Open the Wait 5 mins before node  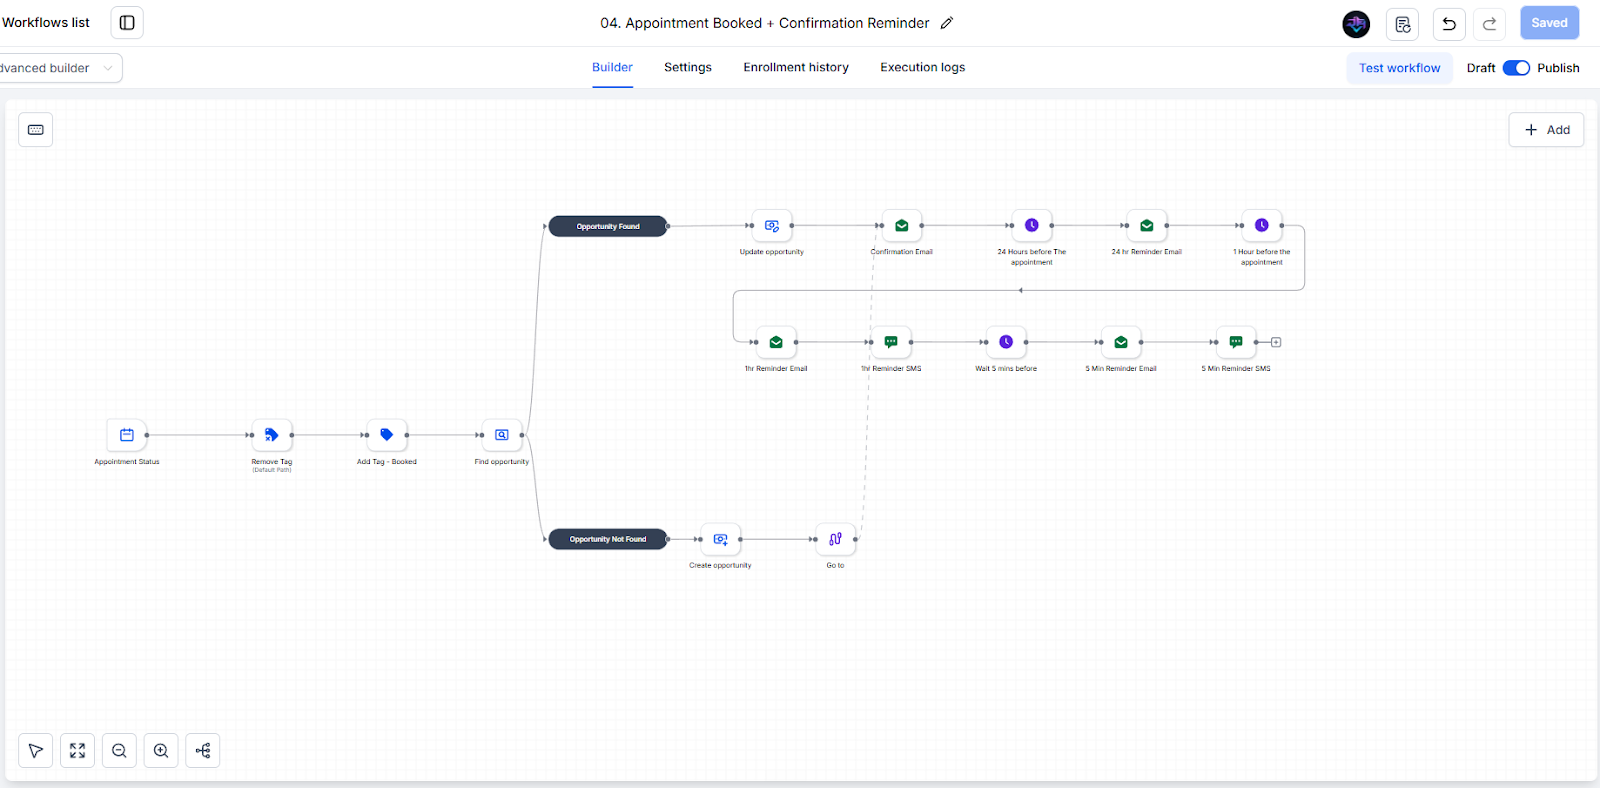pos(1006,342)
